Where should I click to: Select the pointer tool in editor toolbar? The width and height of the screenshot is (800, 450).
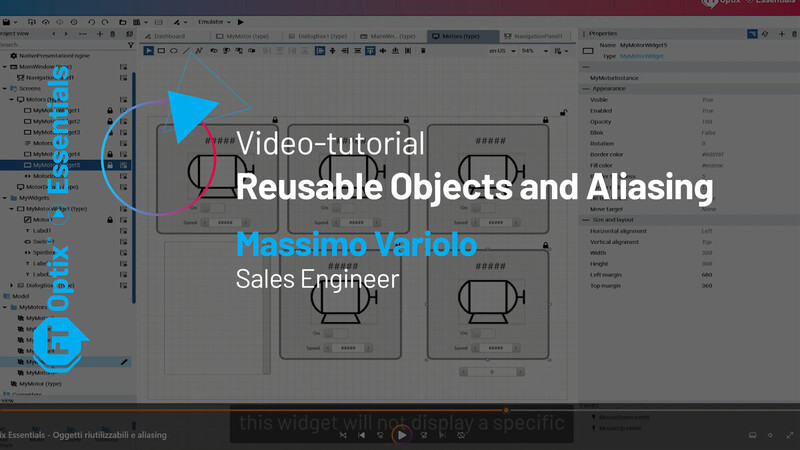click(149, 50)
